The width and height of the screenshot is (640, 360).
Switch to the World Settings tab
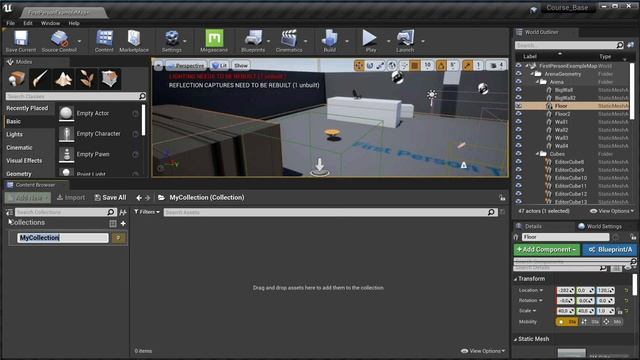pos(600,226)
